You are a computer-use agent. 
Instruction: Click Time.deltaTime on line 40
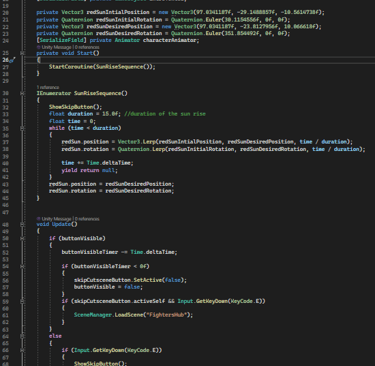(x=110, y=163)
